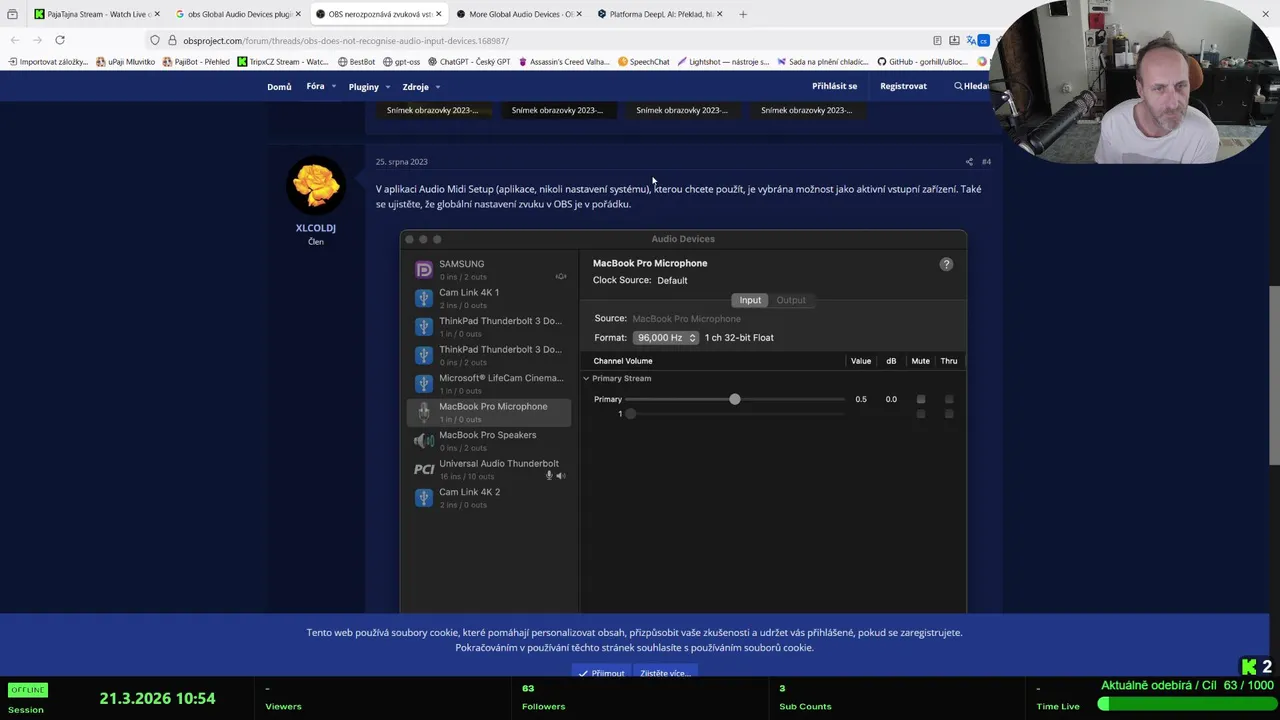Toggle Mute checkbox for channel 1
This screenshot has height=720, width=1280.
click(921, 414)
